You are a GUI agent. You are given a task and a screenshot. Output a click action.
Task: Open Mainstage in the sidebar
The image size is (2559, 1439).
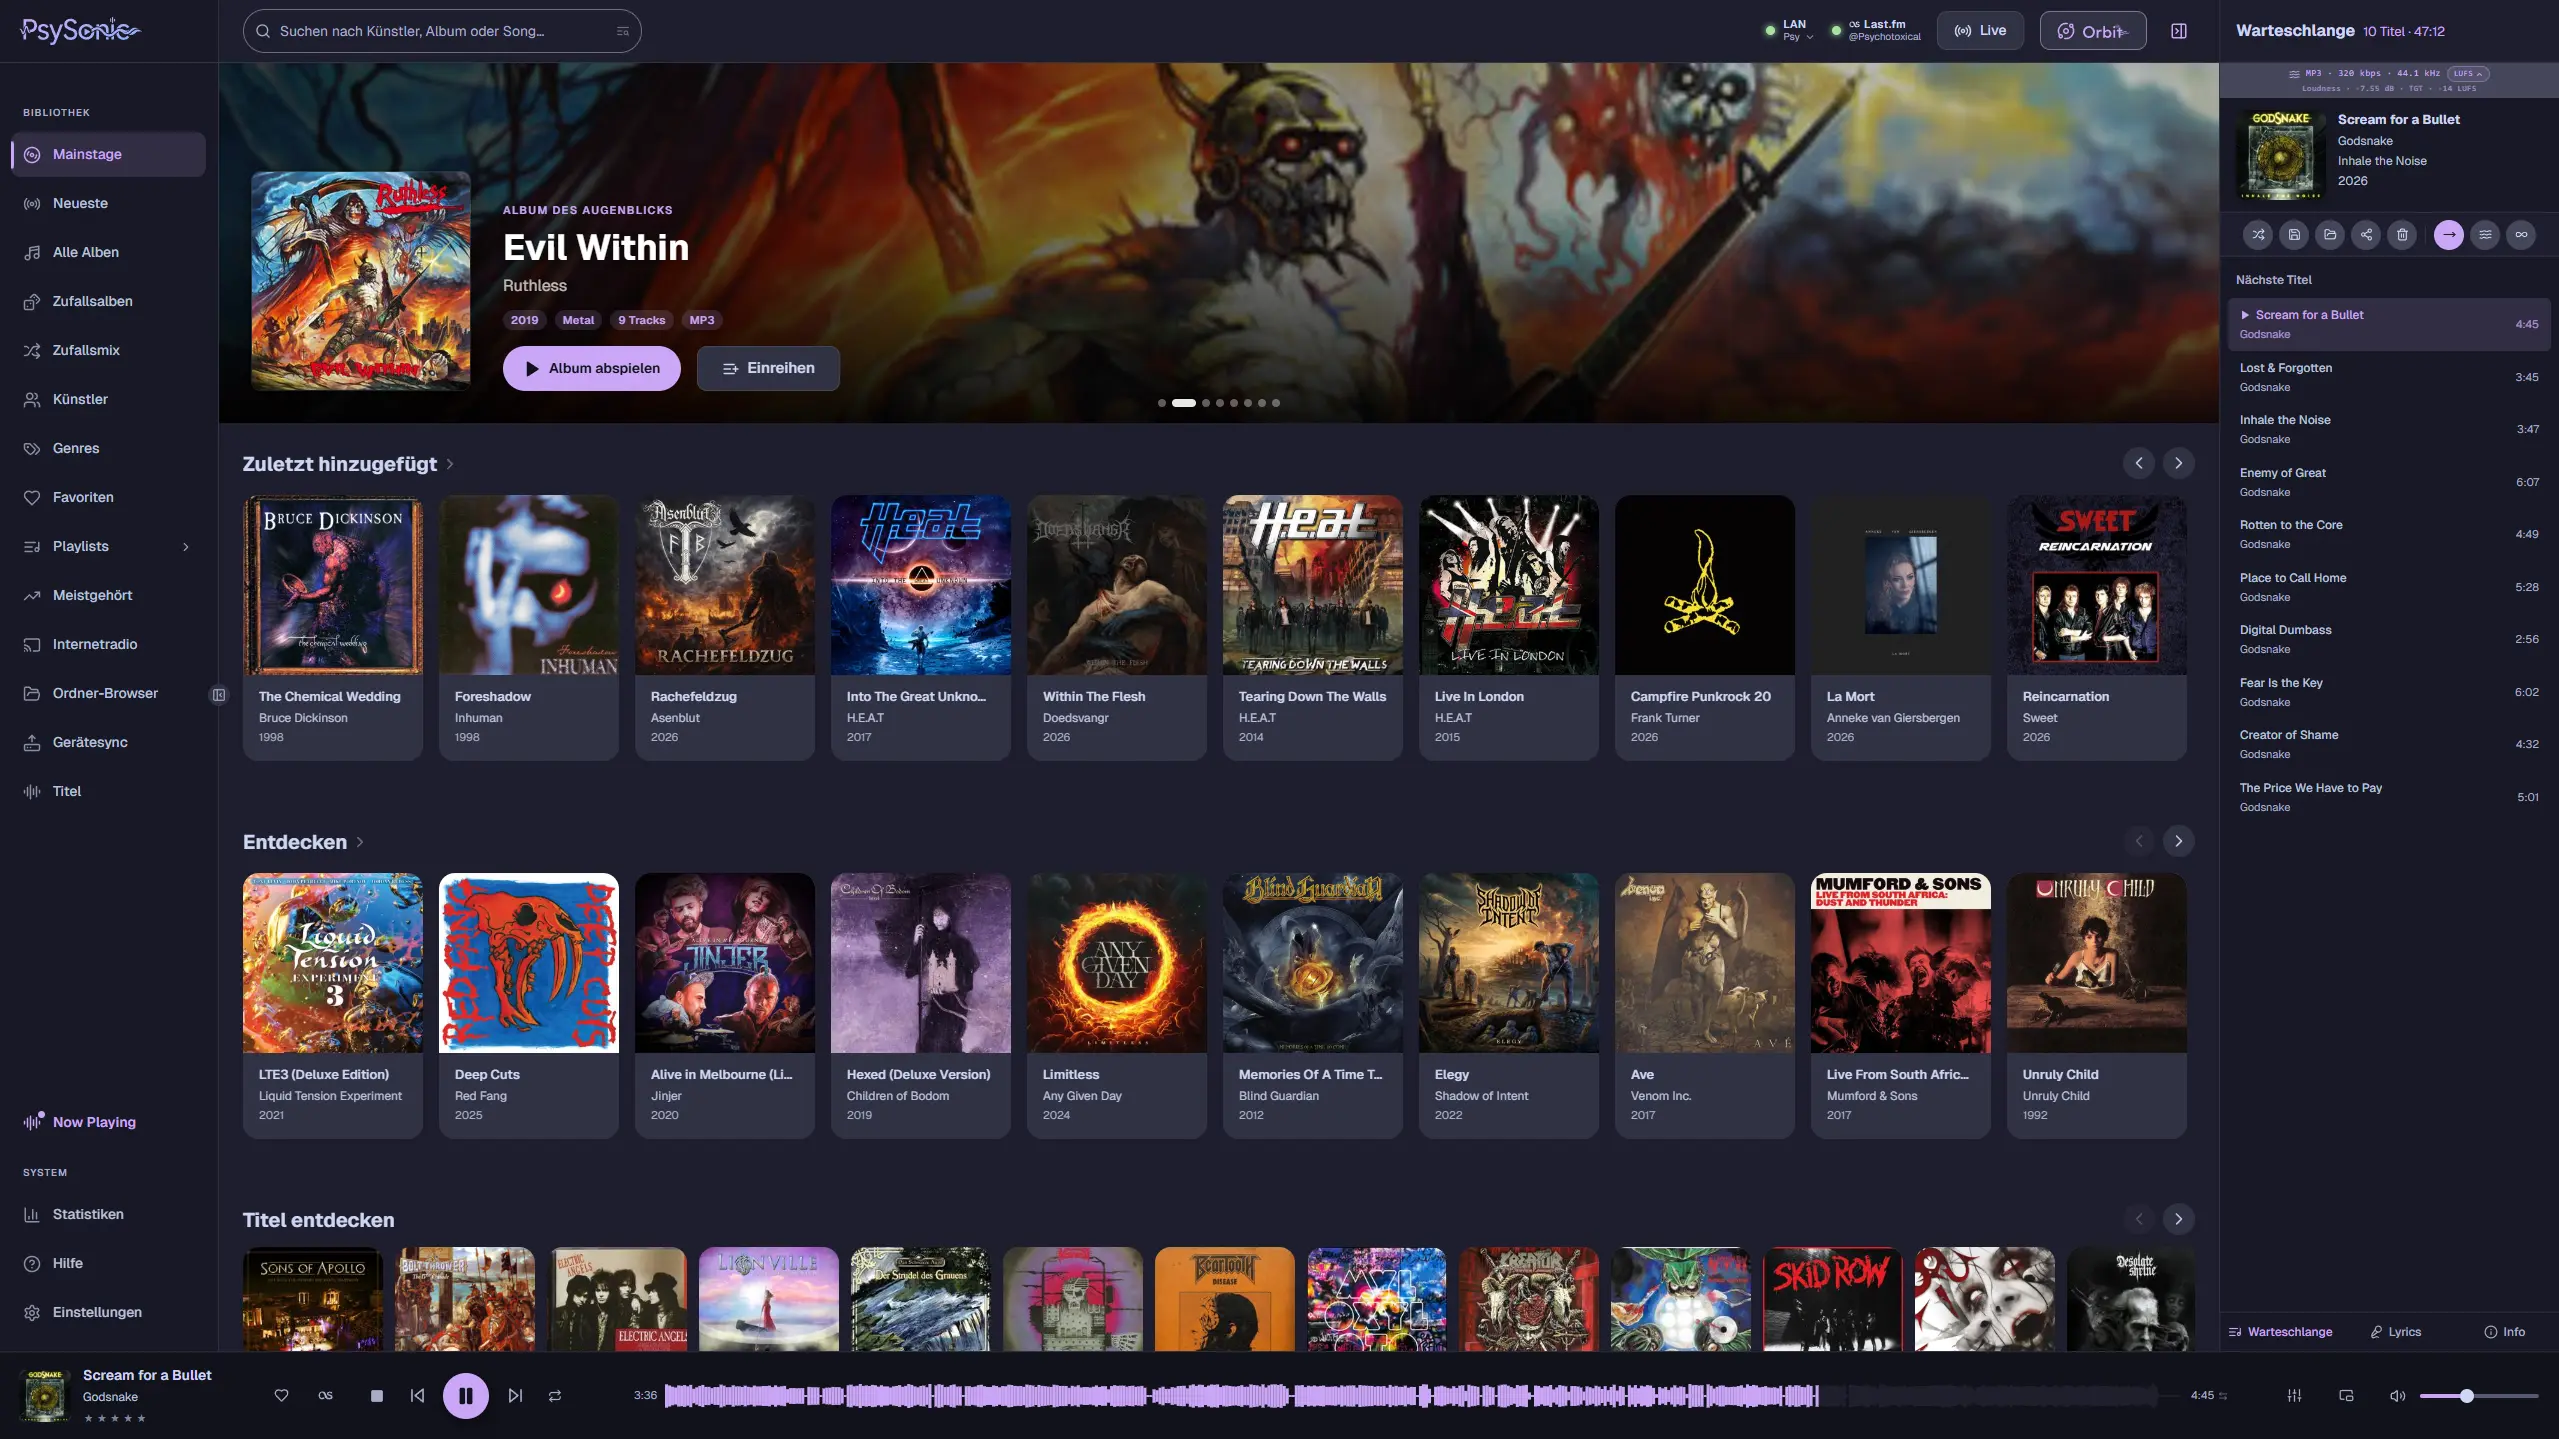(108, 155)
